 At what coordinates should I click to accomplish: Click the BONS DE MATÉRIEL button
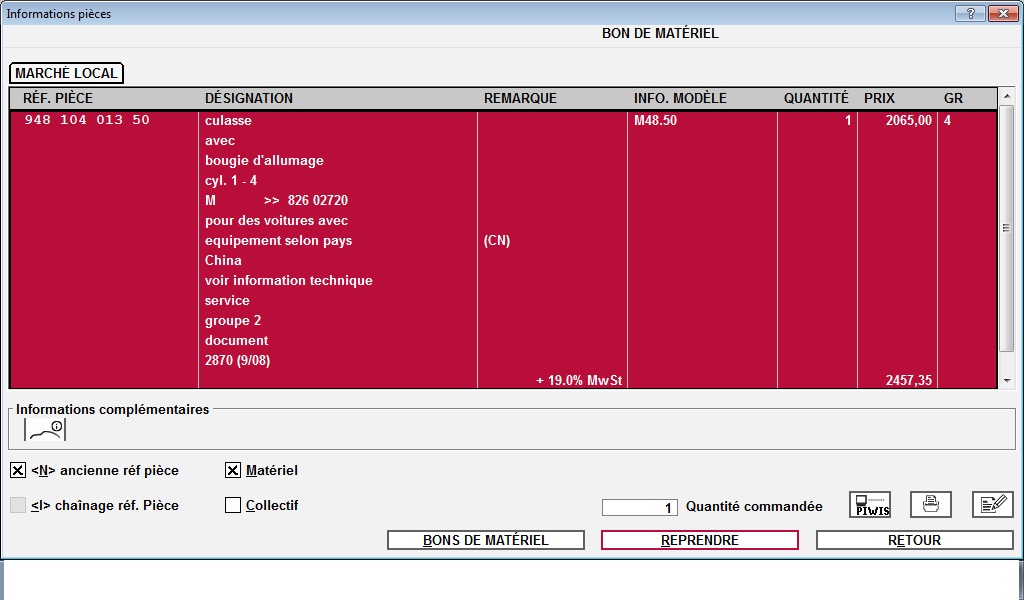click(x=486, y=540)
